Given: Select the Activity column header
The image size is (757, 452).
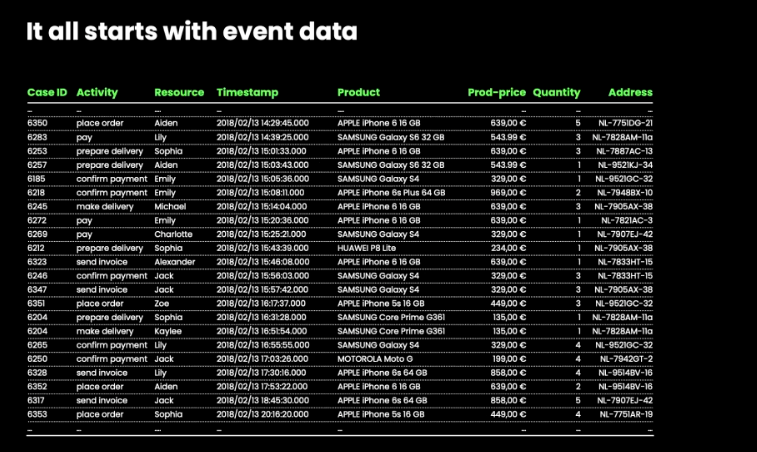Looking at the screenshot, I should (x=97, y=92).
